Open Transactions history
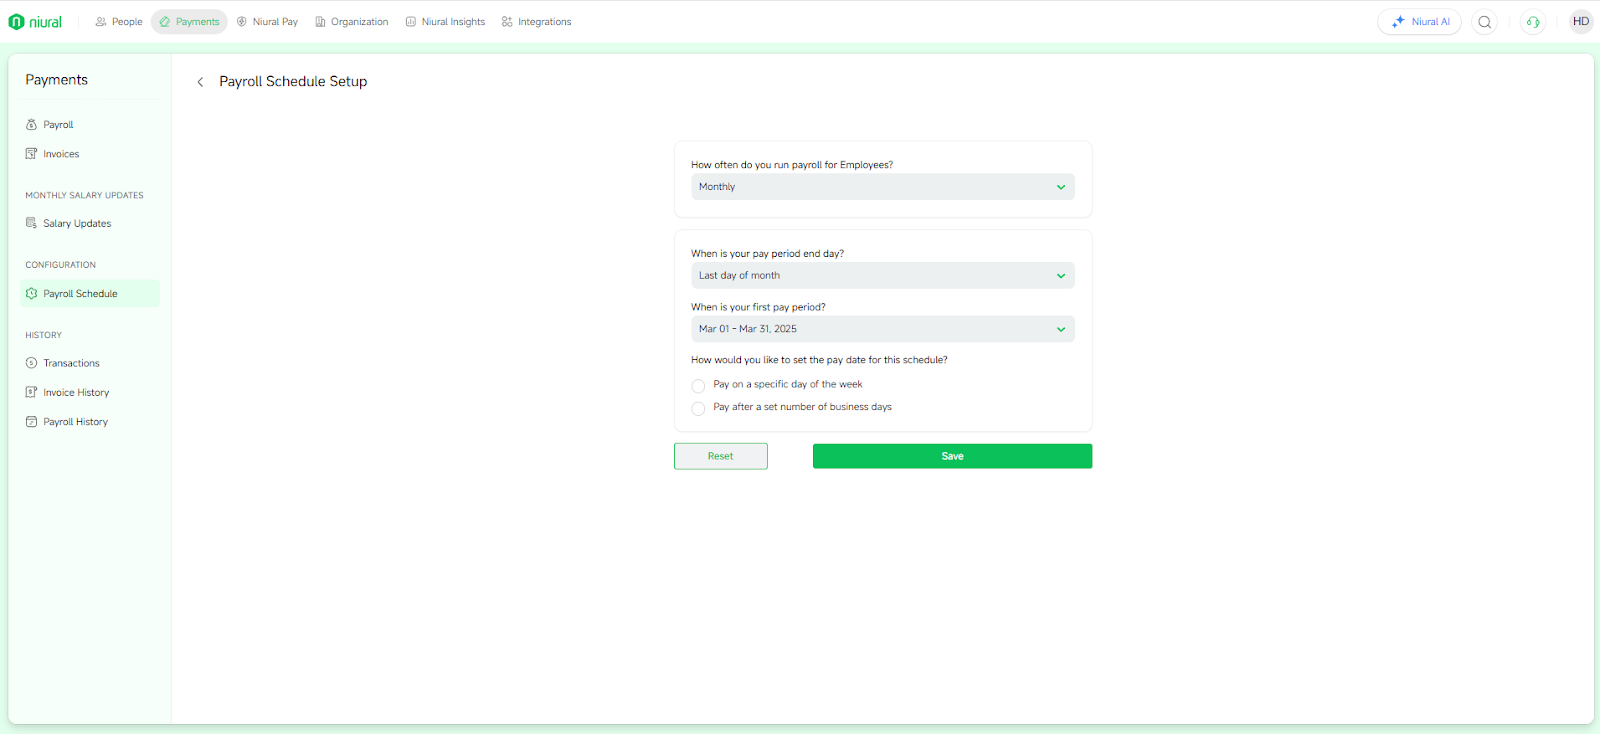This screenshot has width=1600, height=734. coord(90,363)
